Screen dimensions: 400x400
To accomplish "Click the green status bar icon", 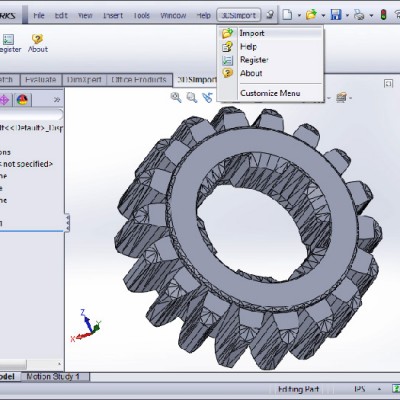I will 396,389.
